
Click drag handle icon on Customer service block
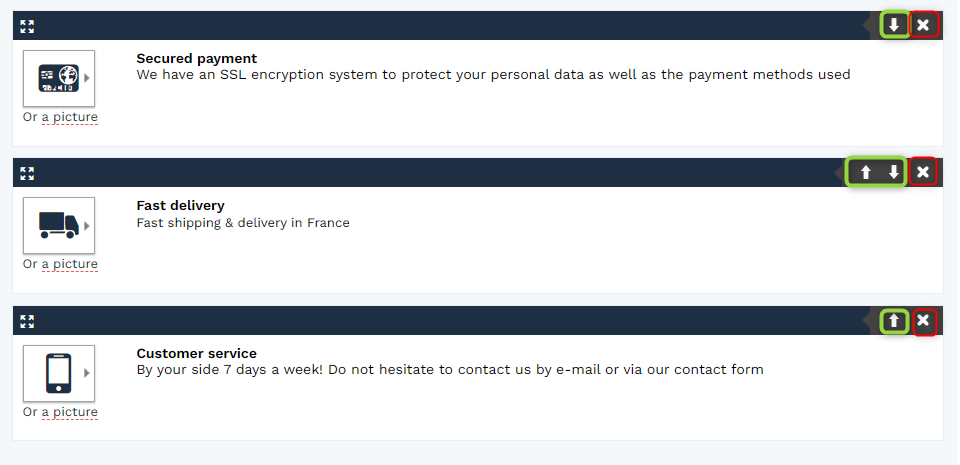point(27,322)
